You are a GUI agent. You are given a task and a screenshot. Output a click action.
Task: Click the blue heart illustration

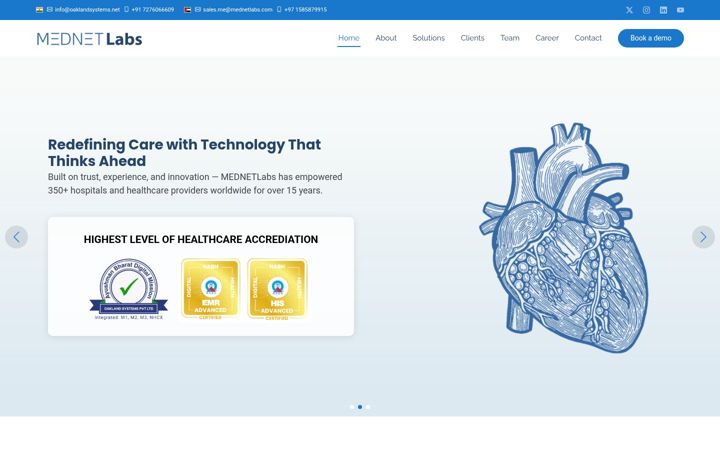point(564,237)
